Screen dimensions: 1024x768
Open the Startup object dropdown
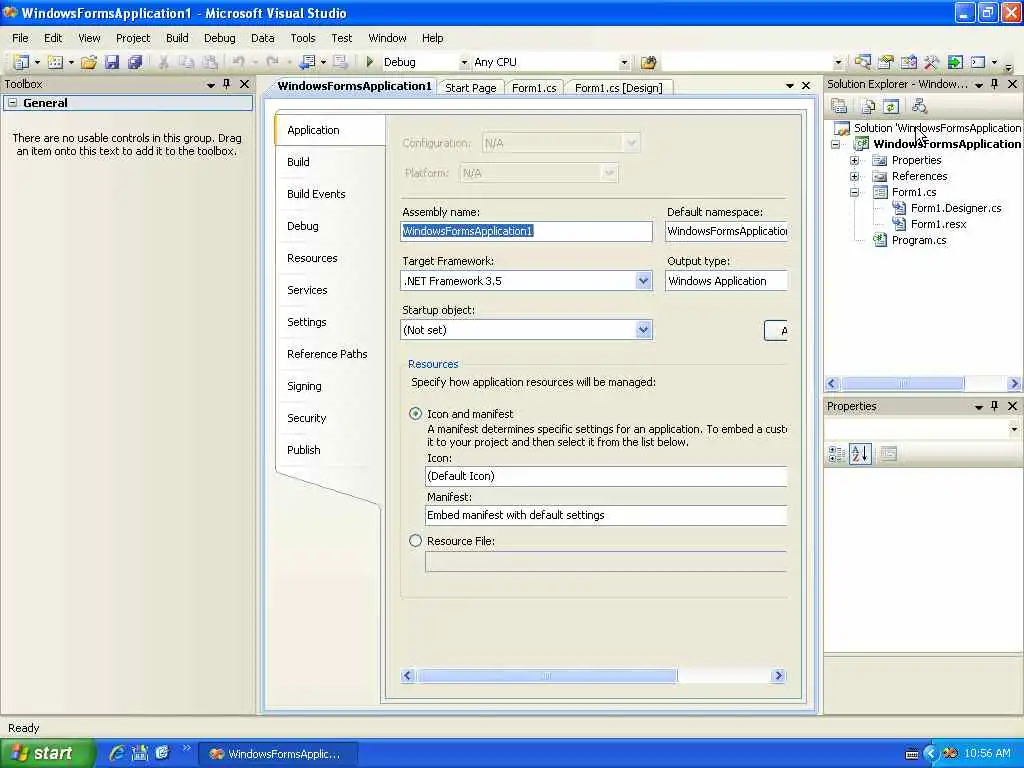[643, 330]
